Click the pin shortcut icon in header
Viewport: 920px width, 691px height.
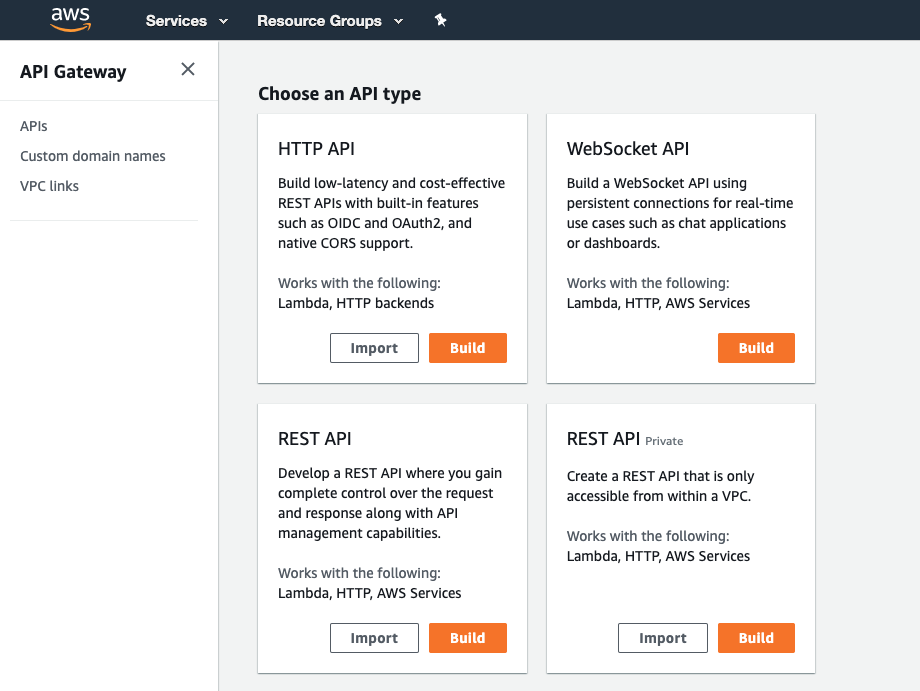440,20
